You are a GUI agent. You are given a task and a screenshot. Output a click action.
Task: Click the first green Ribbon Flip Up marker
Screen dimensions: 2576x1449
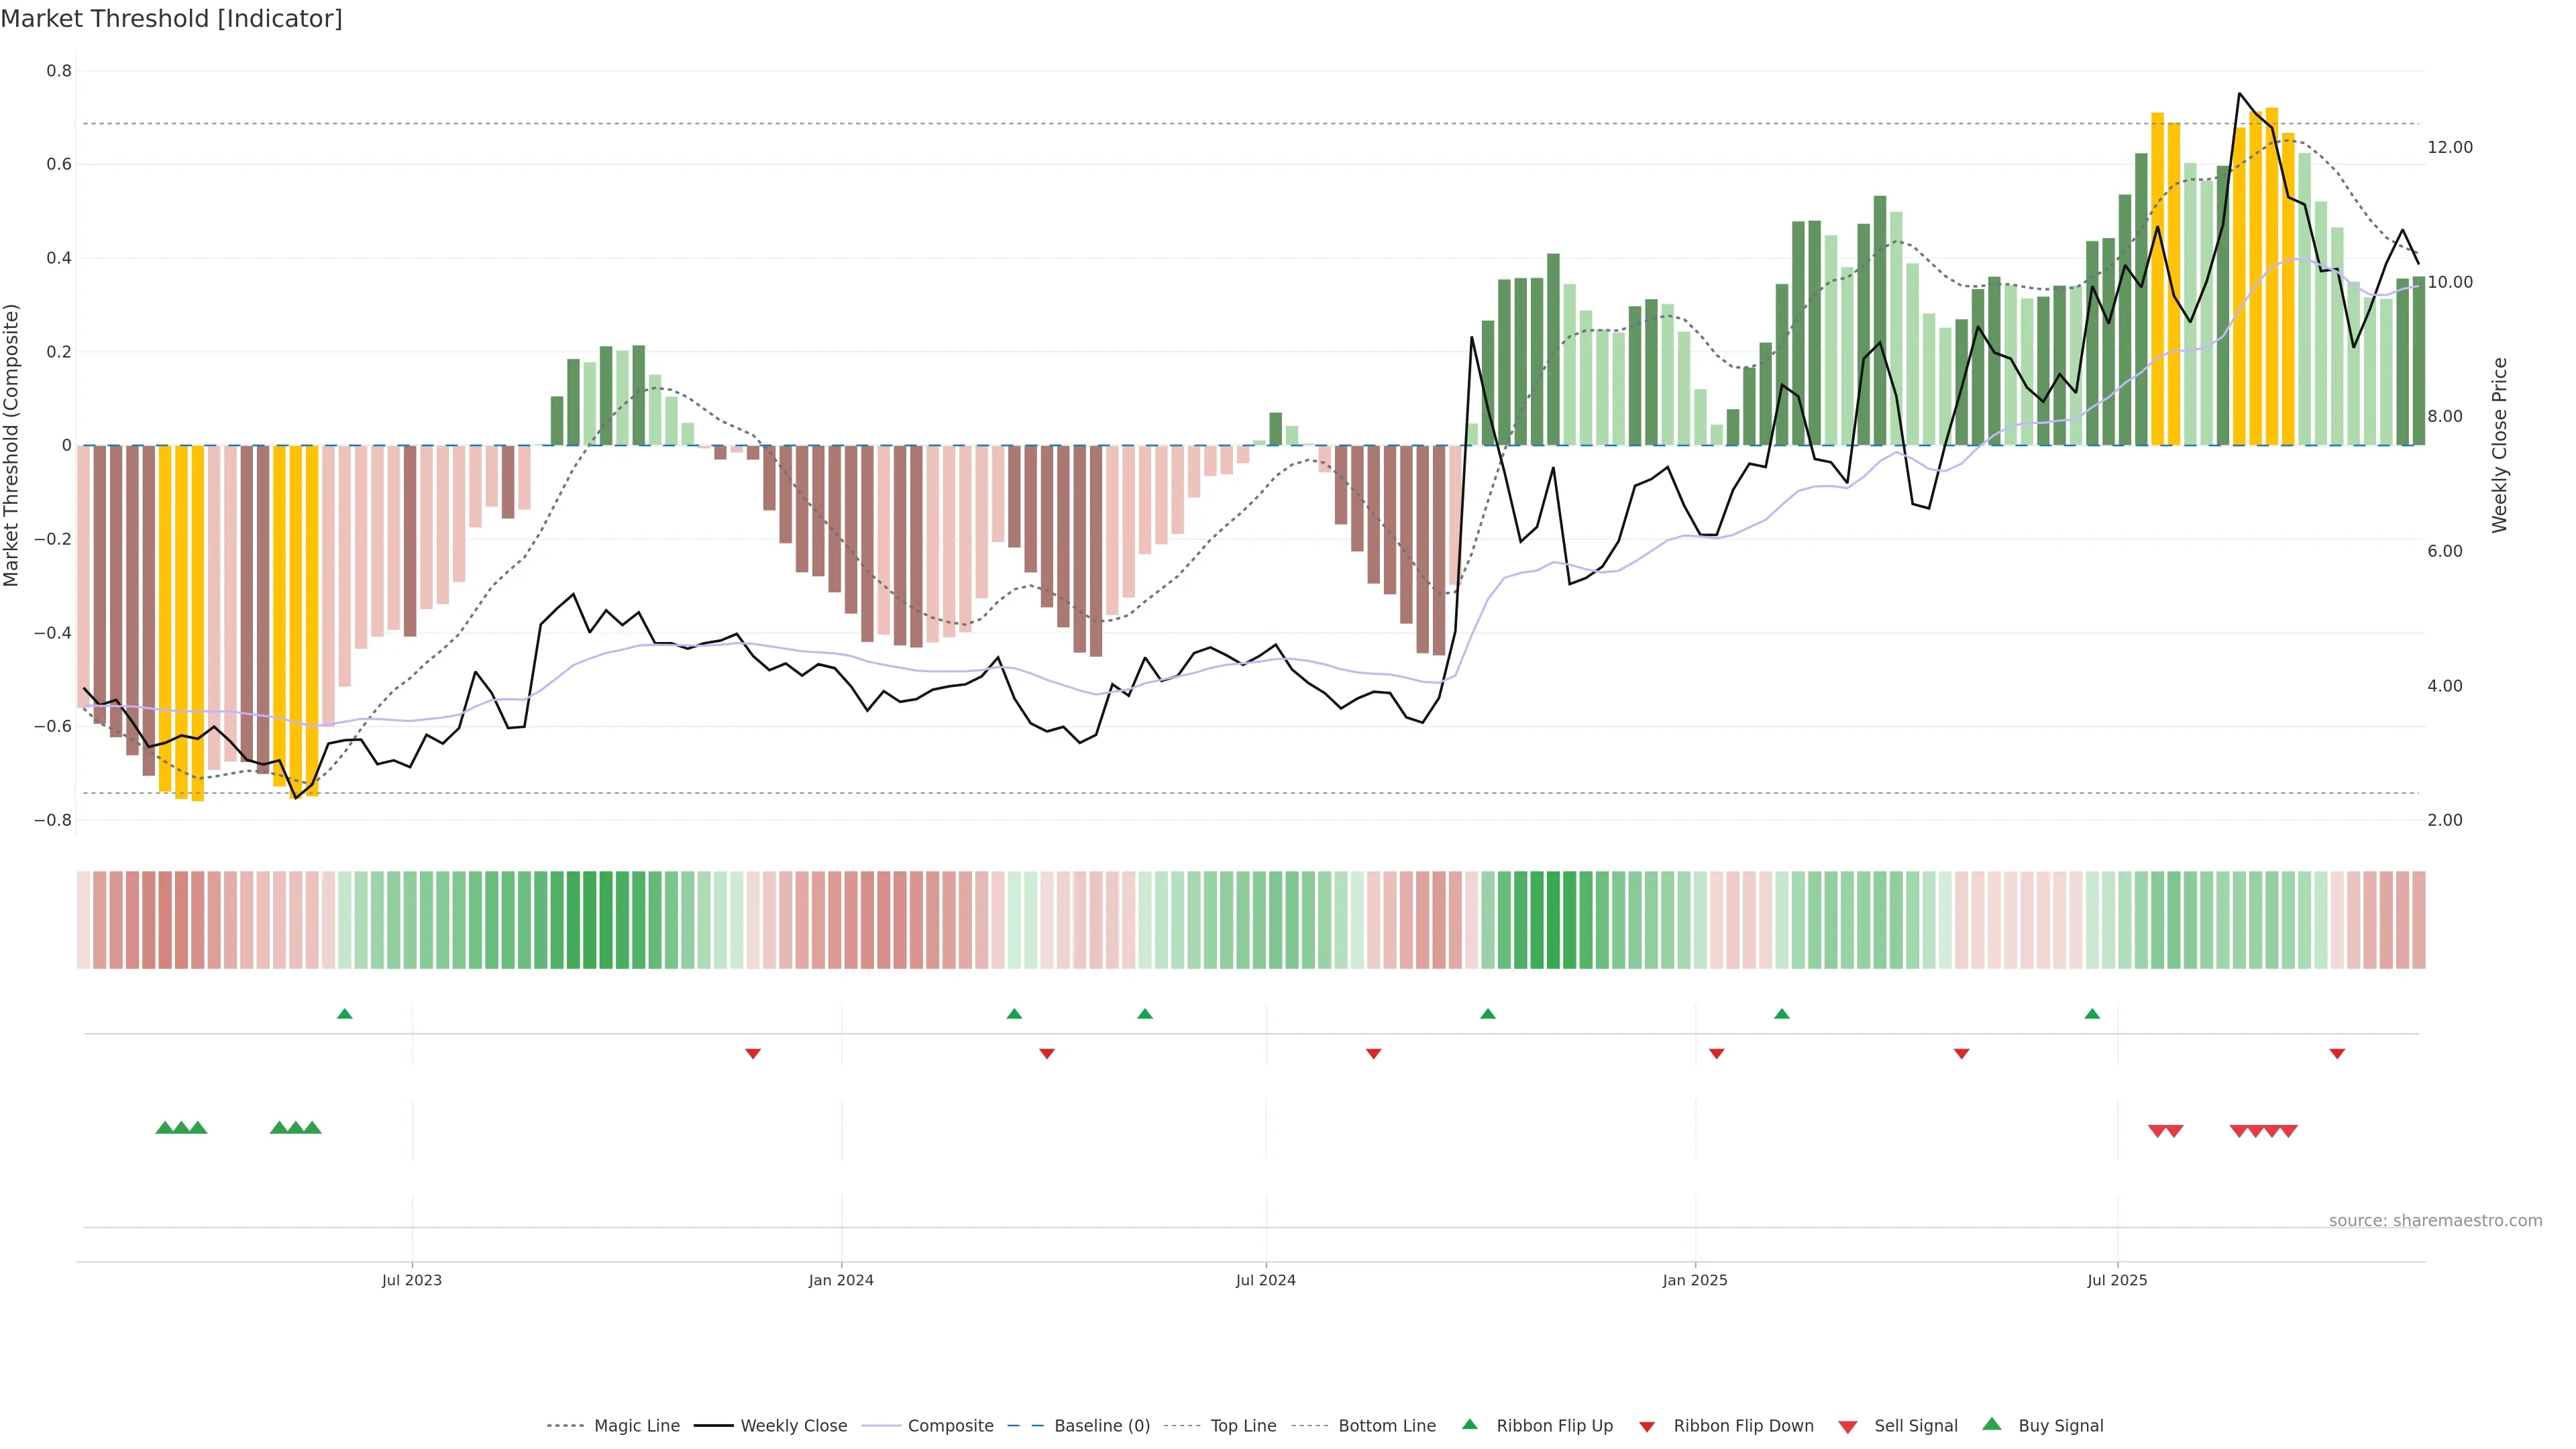point(345,1014)
